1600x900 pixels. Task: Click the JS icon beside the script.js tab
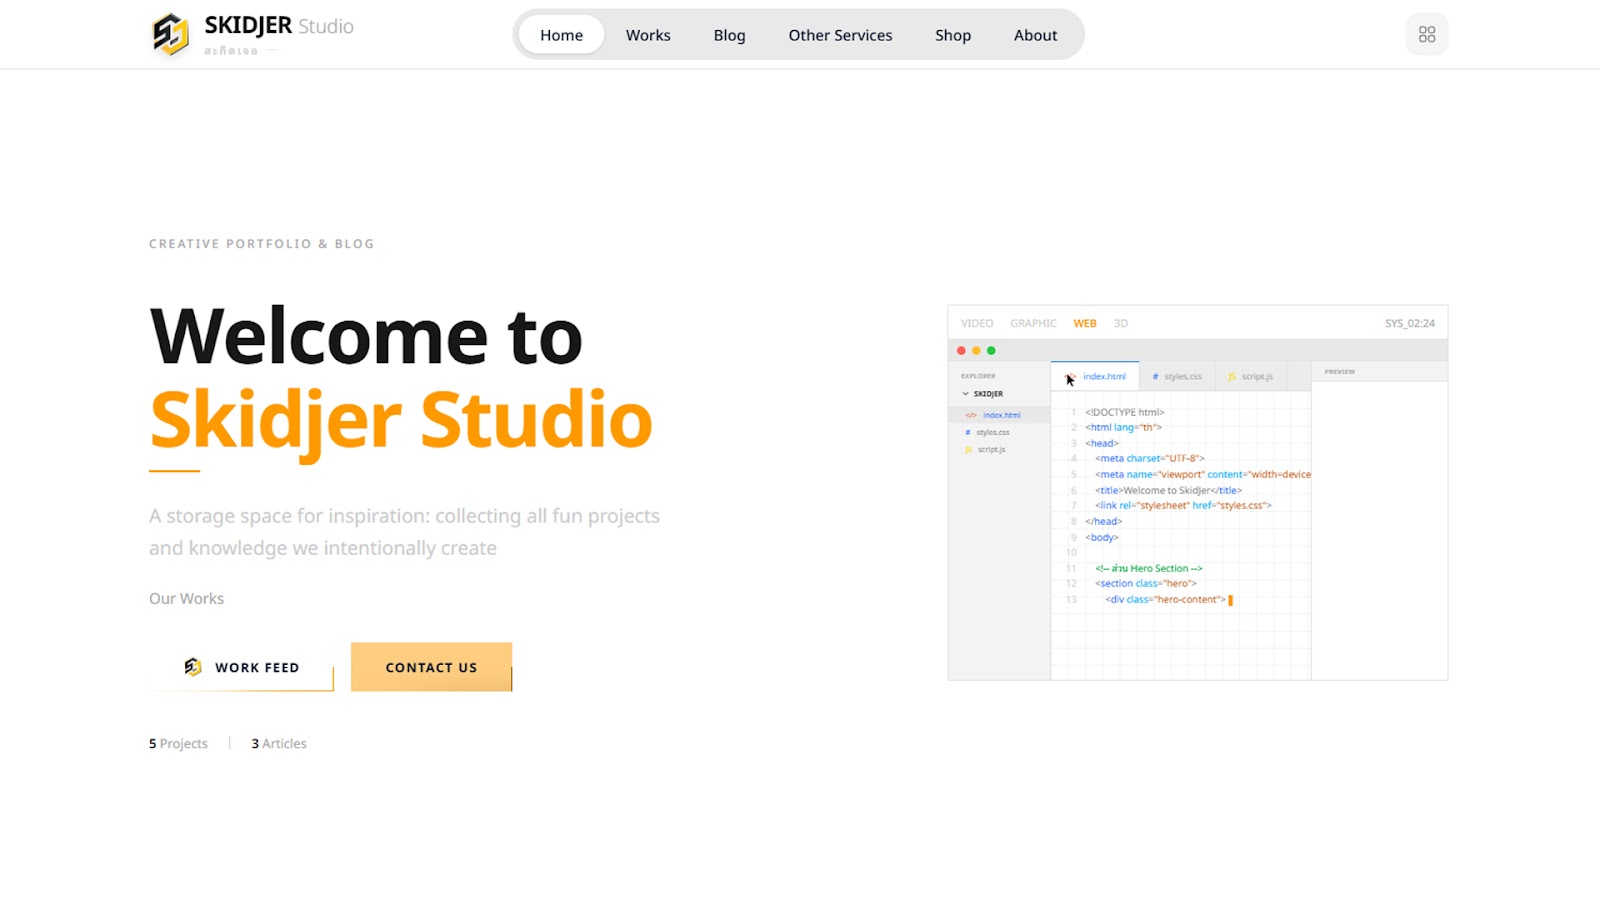coord(1232,377)
